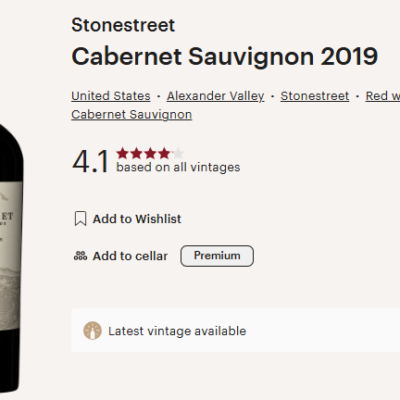Click the Premium badge

coord(217,256)
